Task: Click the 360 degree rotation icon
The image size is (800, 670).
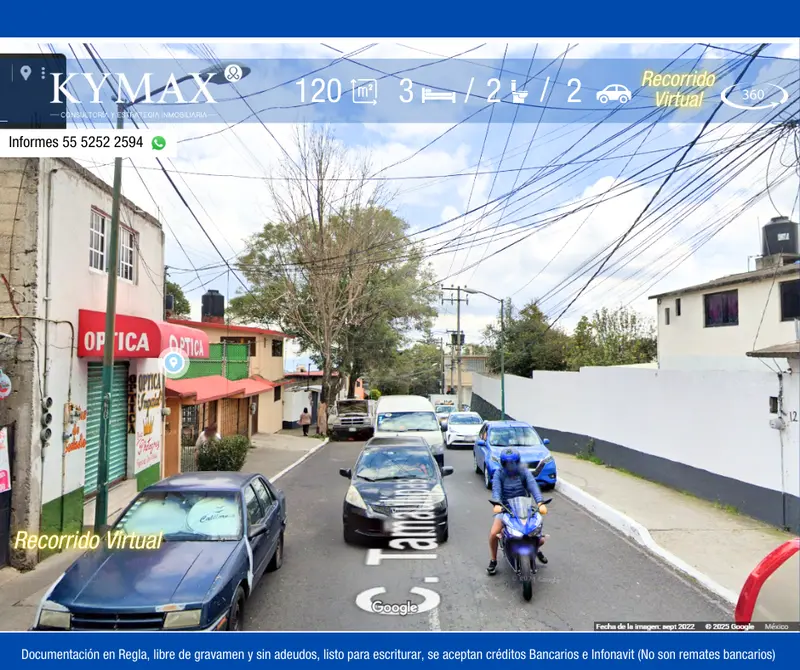Action: pos(754,95)
